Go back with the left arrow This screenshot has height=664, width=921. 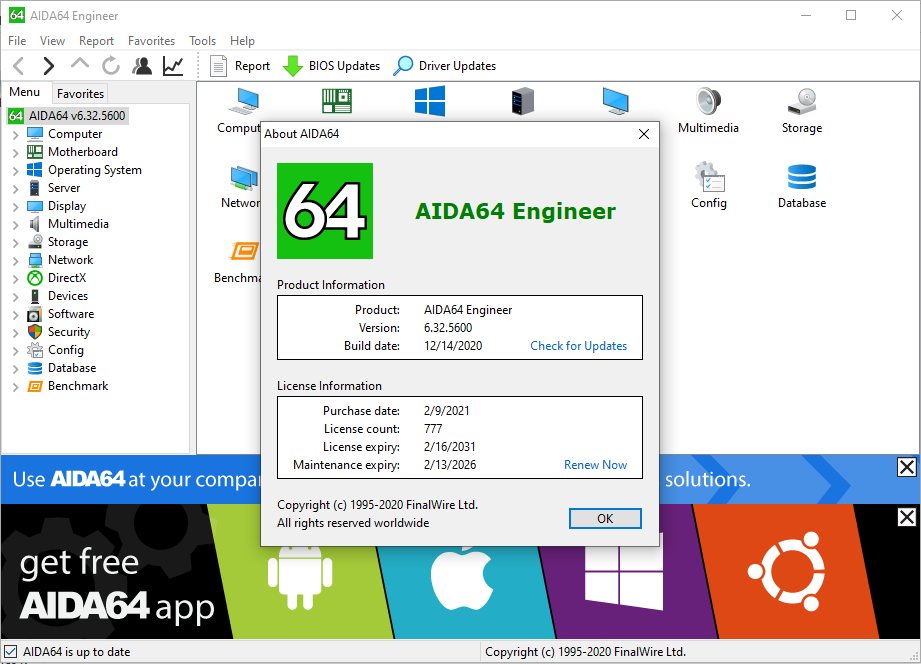click(x=19, y=66)
